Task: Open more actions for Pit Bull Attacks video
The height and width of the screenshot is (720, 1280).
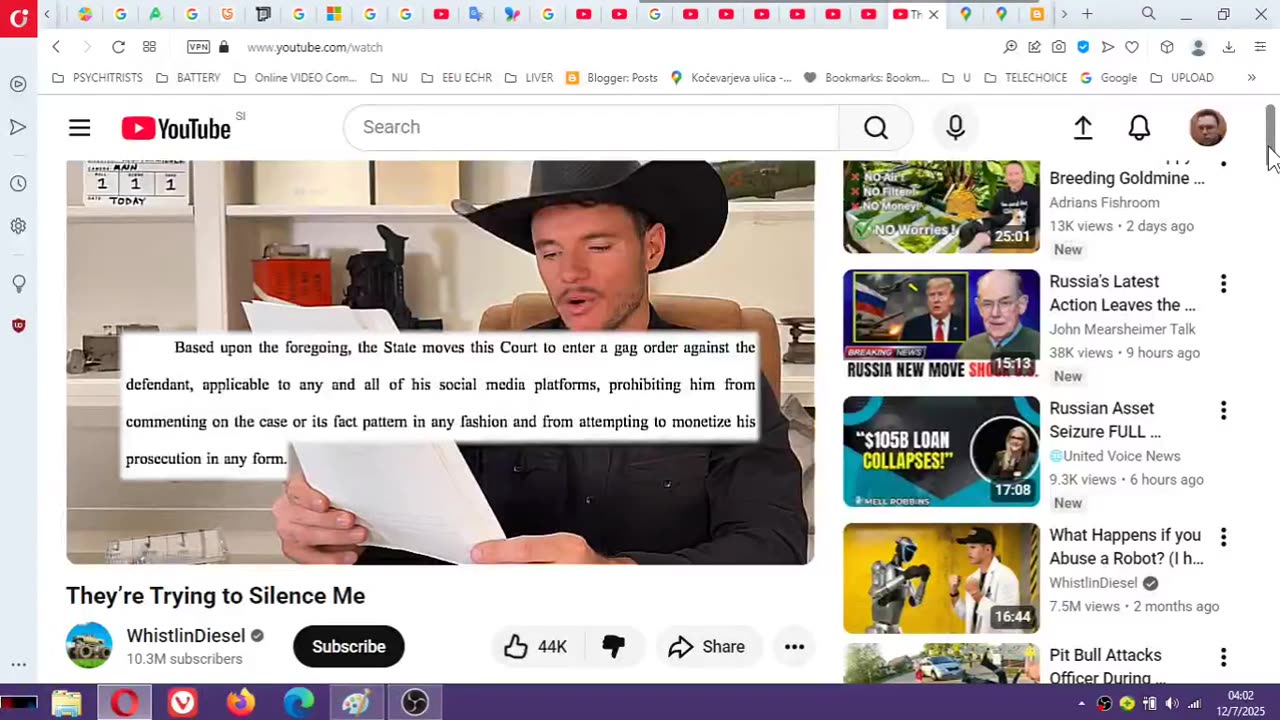Action: coord(1223,658)
